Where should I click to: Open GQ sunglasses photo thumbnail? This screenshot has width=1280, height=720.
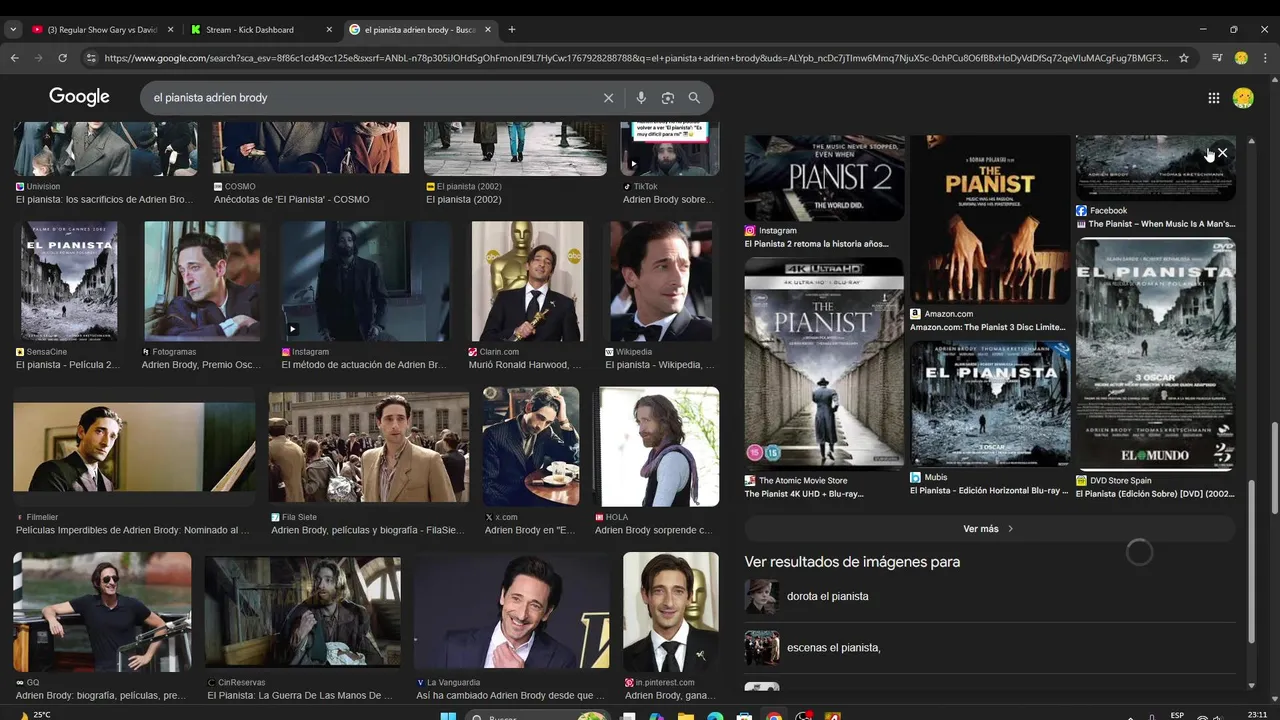click(102, 612)
